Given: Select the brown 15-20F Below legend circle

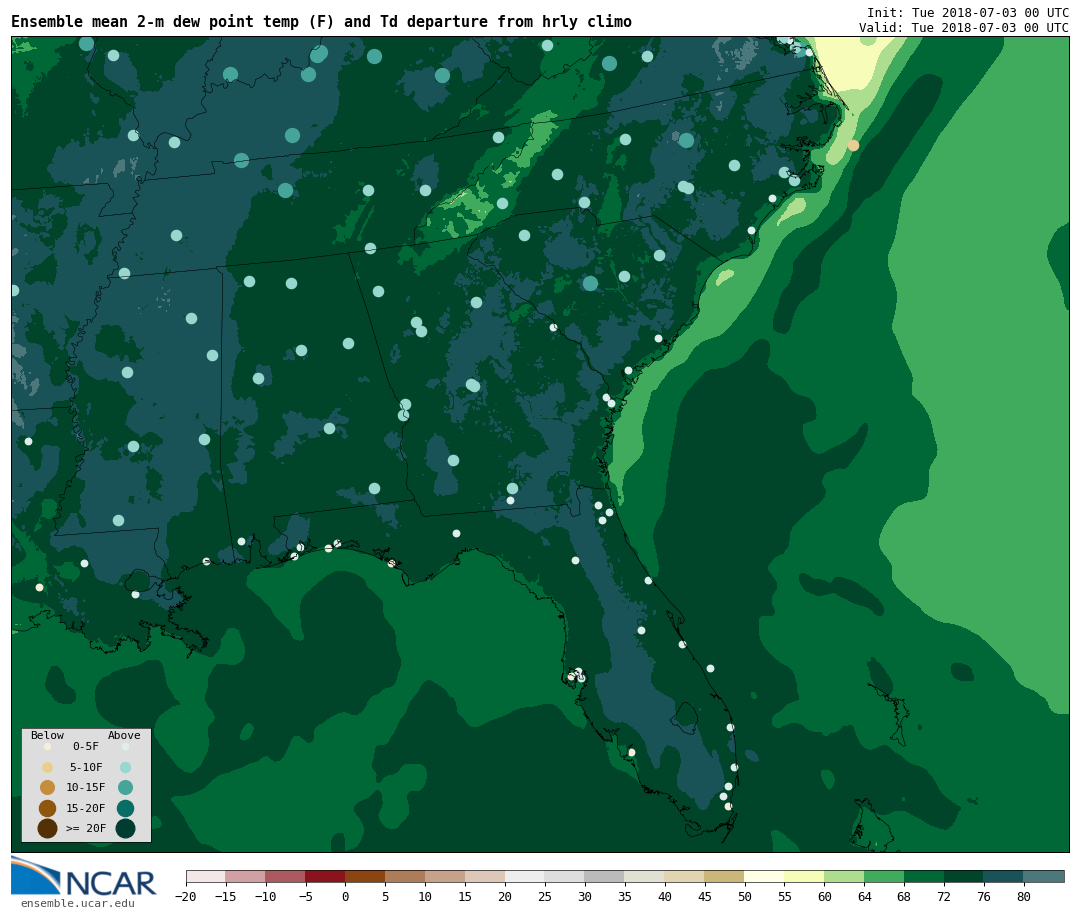Looking at the screenshot, I should point(47,808).
